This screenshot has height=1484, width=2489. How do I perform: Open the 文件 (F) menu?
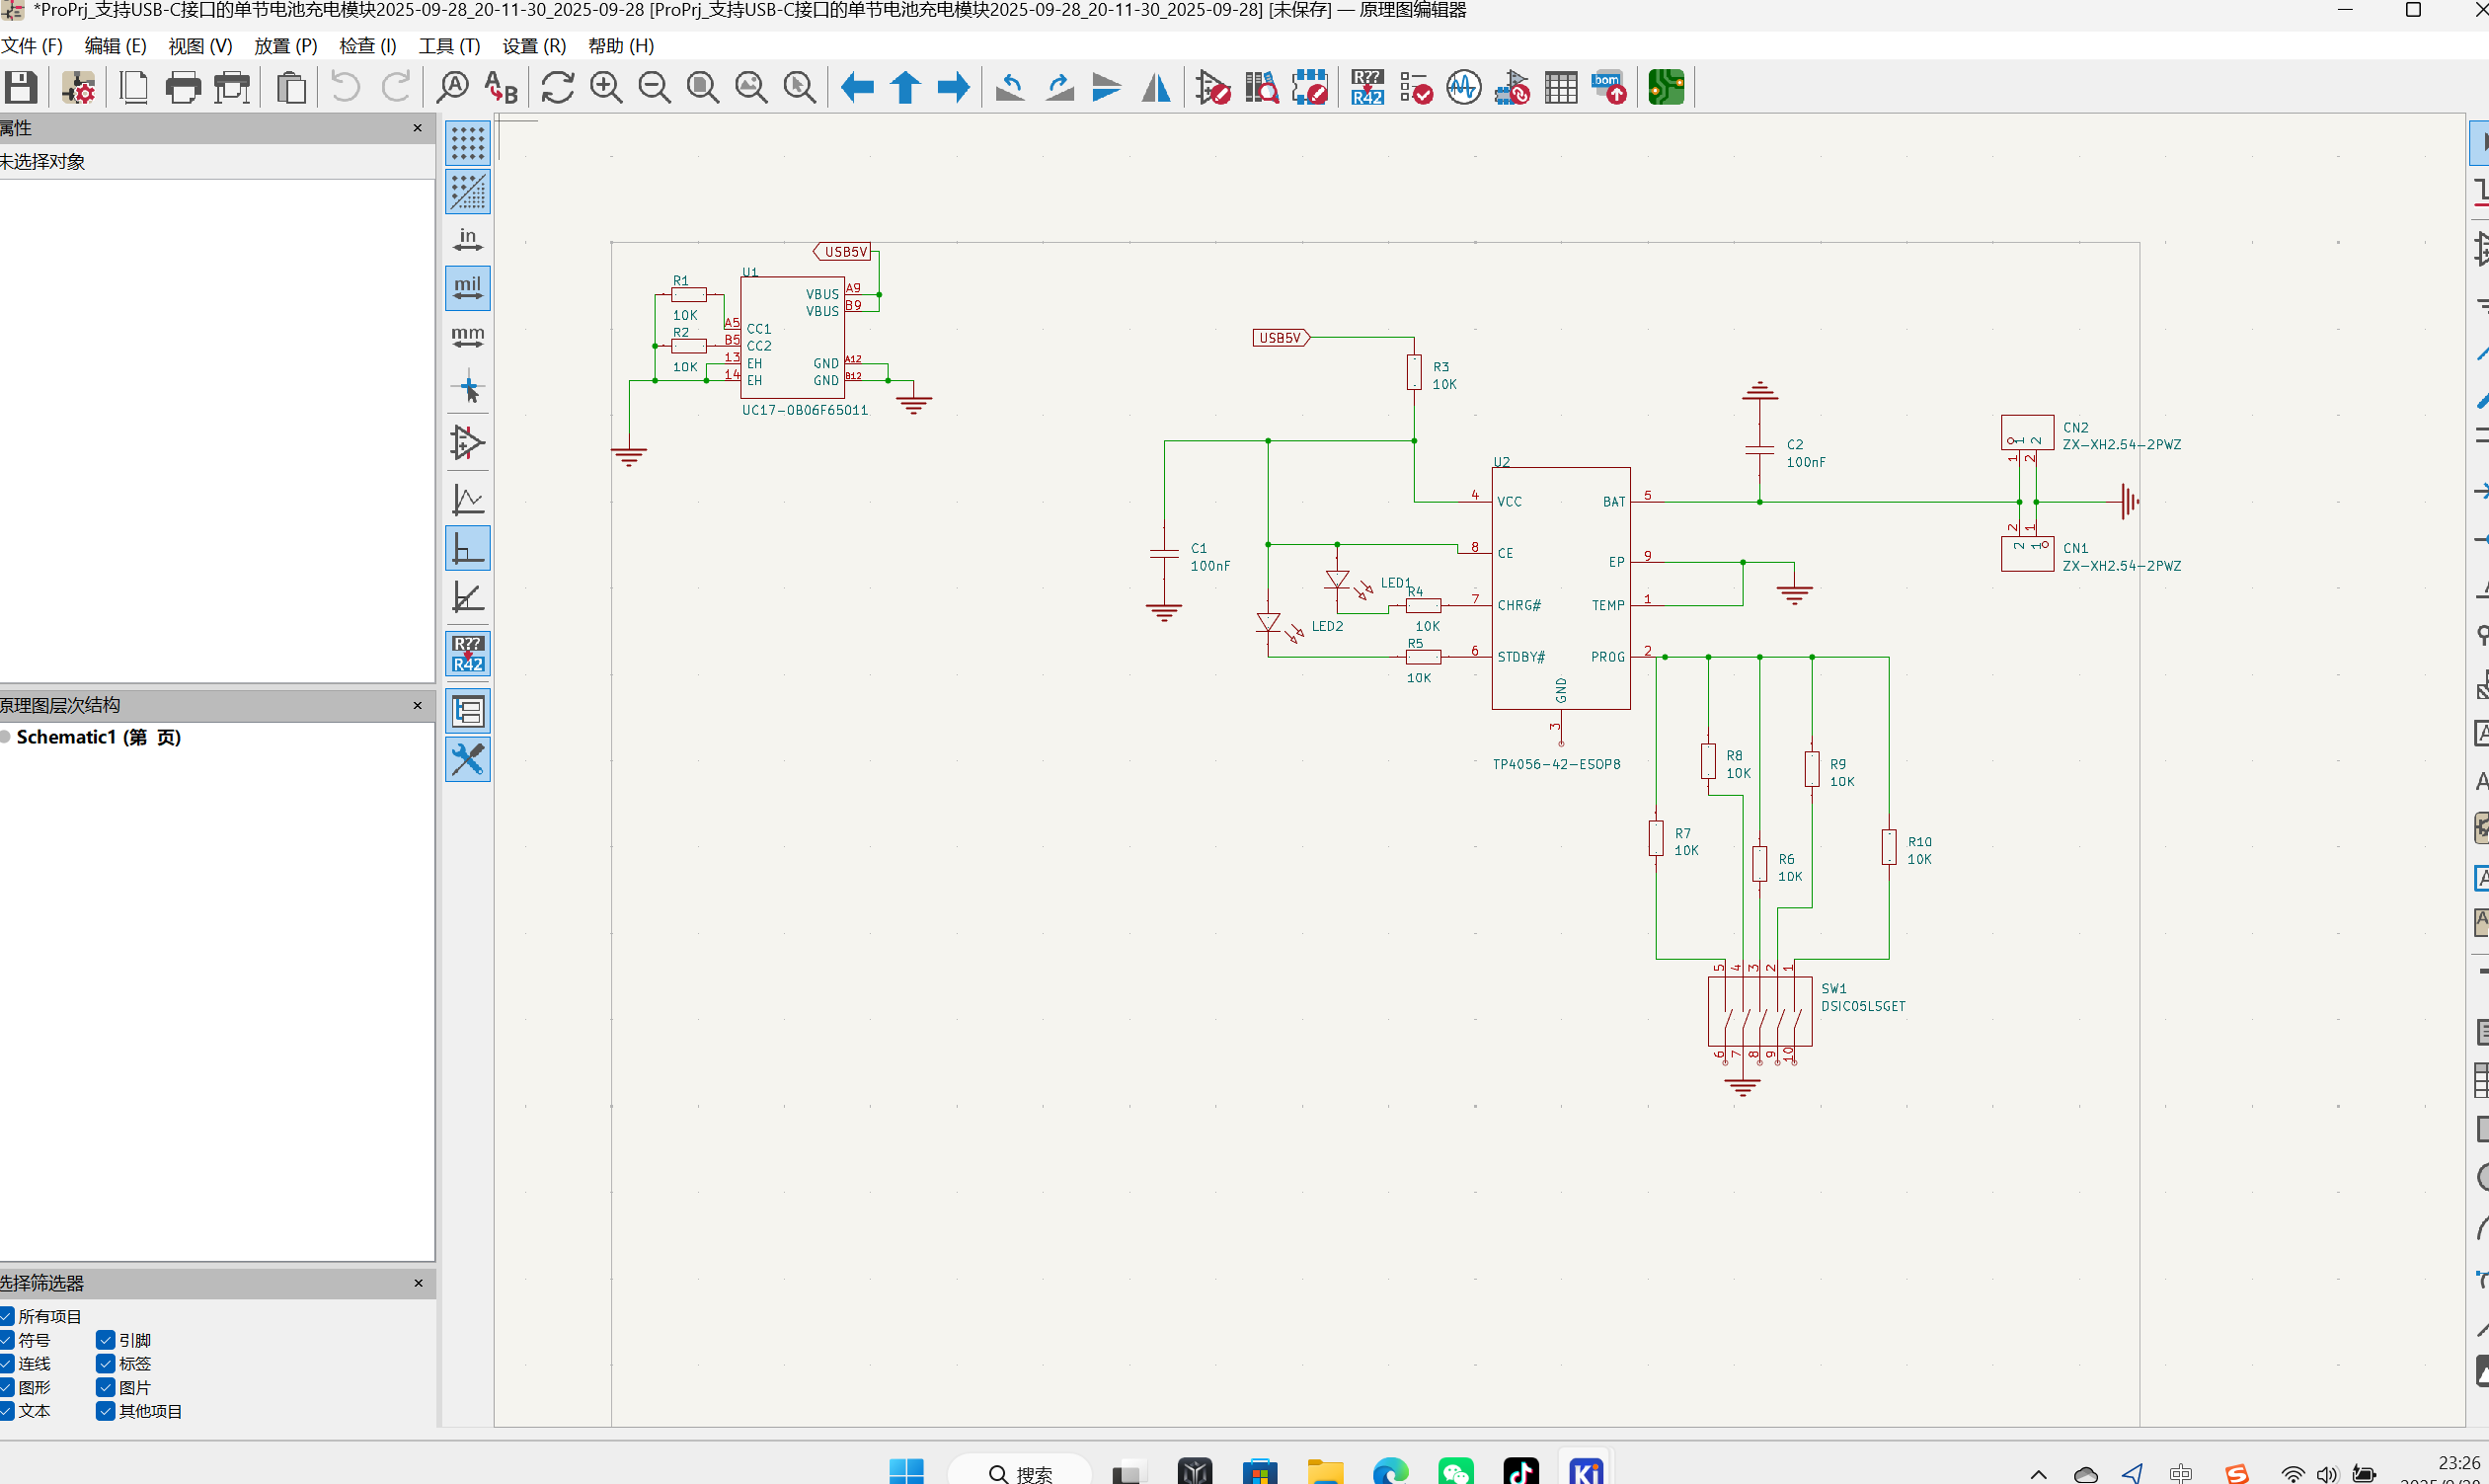[31, 46]
